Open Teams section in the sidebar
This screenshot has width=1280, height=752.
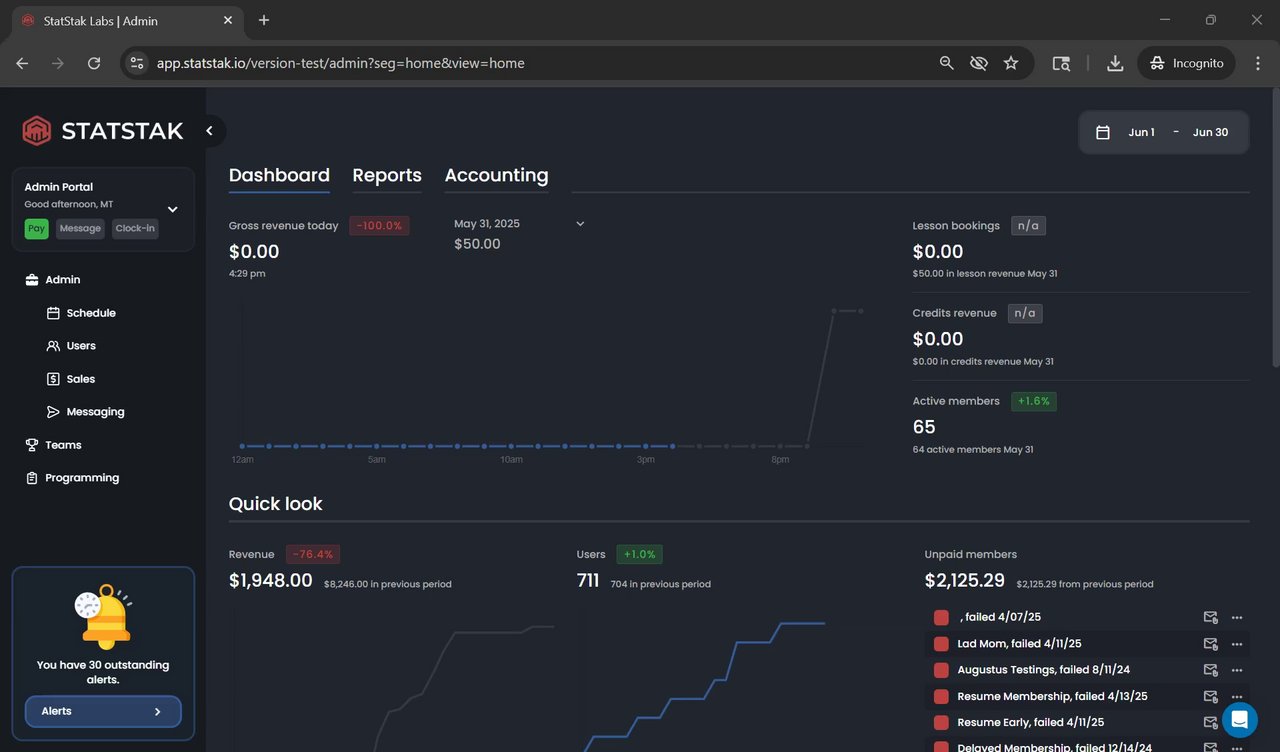(x=63, y=445)
